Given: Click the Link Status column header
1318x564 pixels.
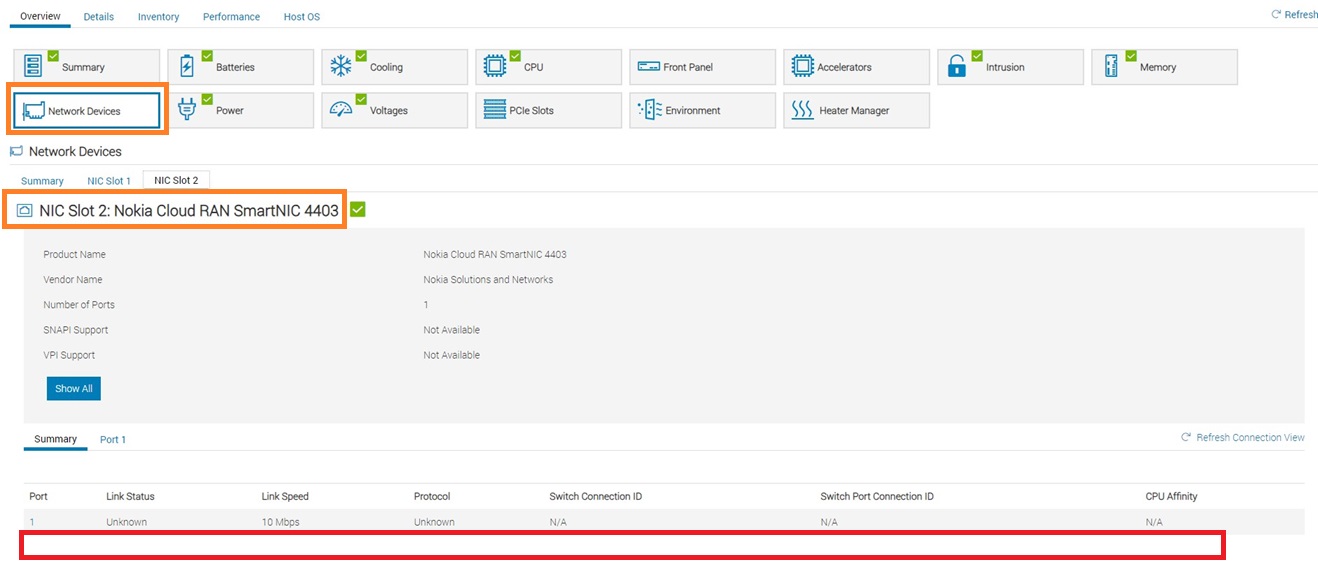Looking at the screenshot, I should pos(130,496).
